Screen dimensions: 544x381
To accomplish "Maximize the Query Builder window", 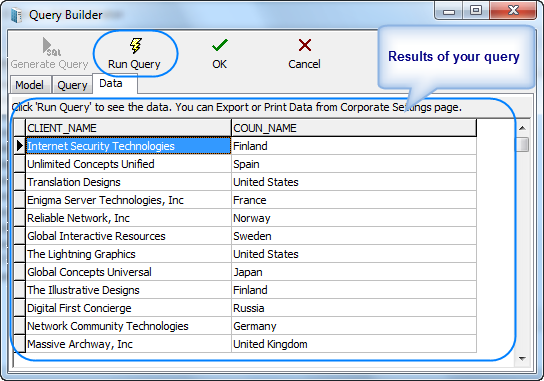I will (476, 11).
